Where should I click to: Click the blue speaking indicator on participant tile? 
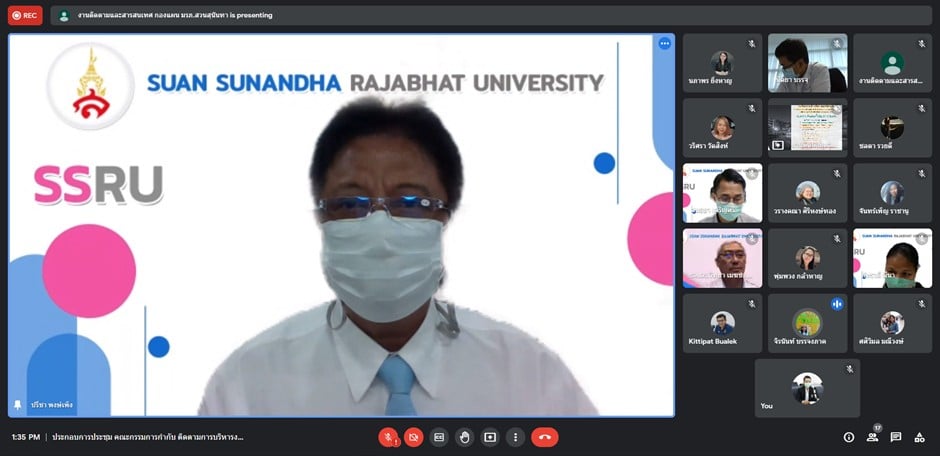[837, 304]
